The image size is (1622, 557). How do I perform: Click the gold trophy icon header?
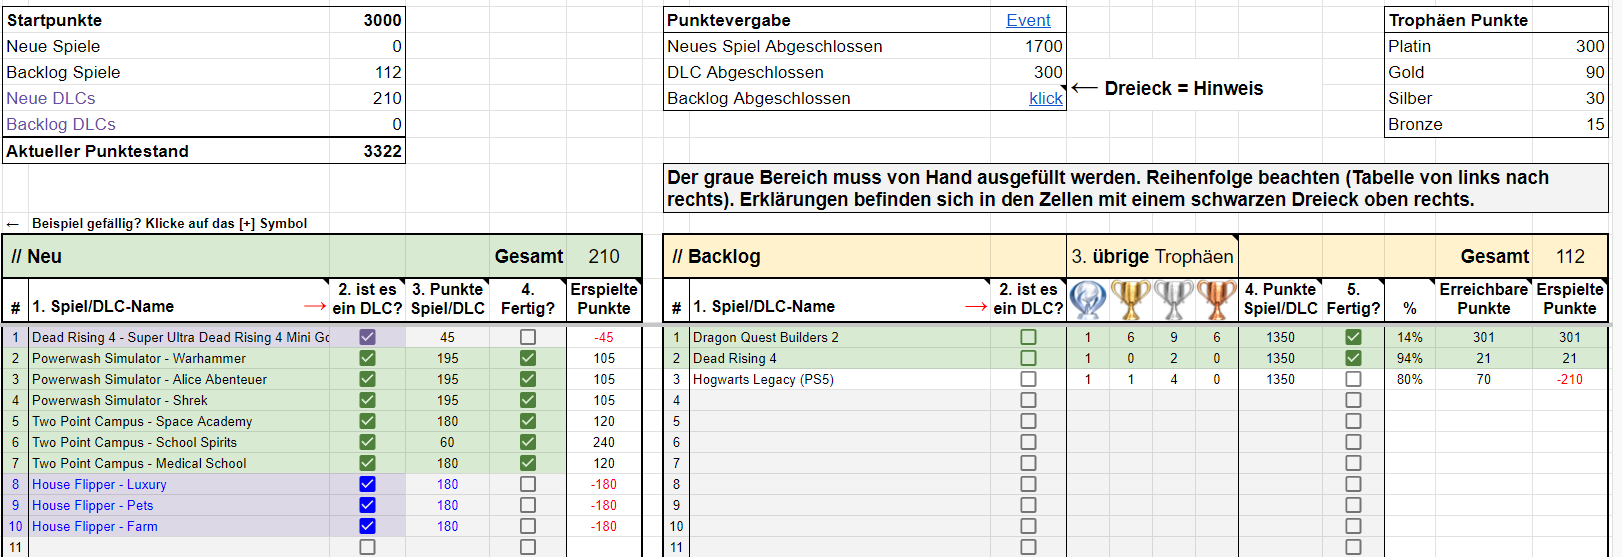[x=1131, y=299]
